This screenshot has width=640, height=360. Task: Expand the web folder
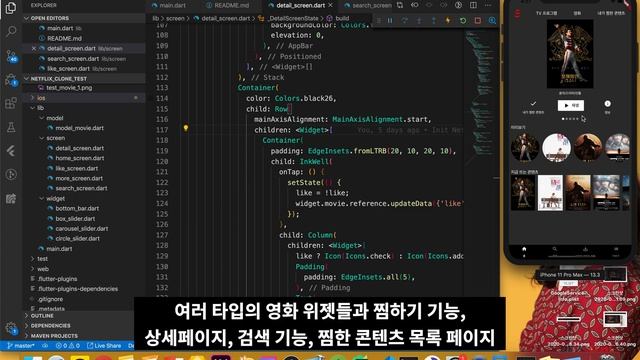pyautogui.click(x=83, y=269)
